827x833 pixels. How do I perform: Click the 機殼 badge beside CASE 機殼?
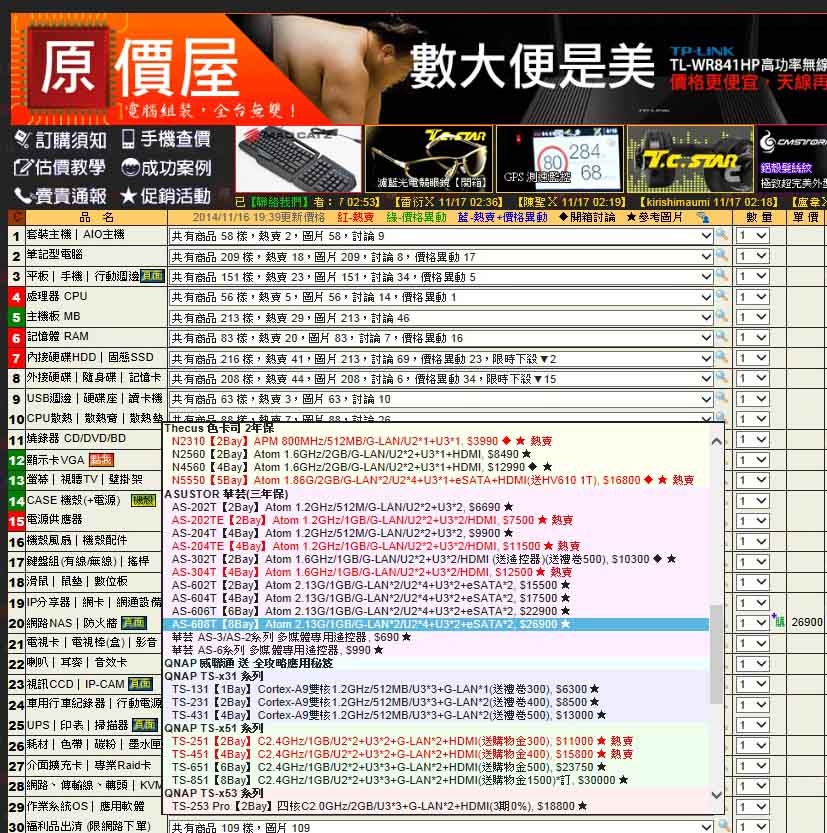pyautogui.click(x=143, y=500)
